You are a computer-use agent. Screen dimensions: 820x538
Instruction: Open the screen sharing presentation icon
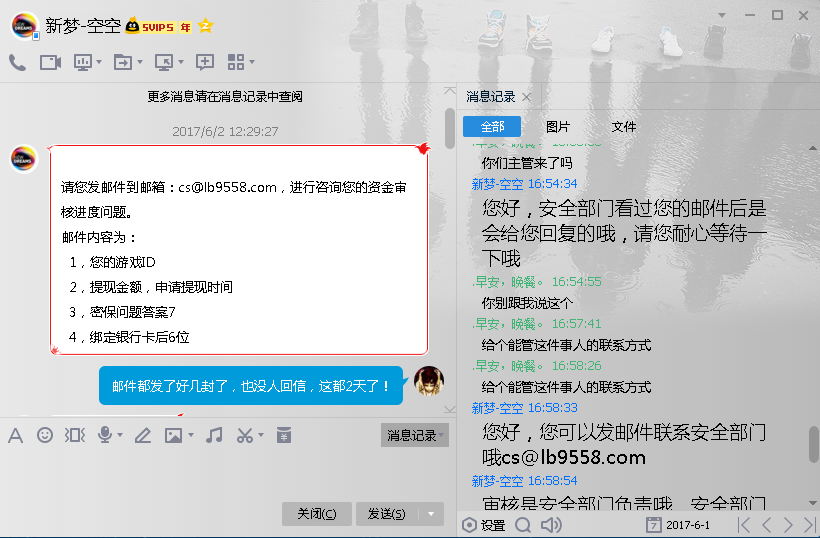[x=83, y=63]
